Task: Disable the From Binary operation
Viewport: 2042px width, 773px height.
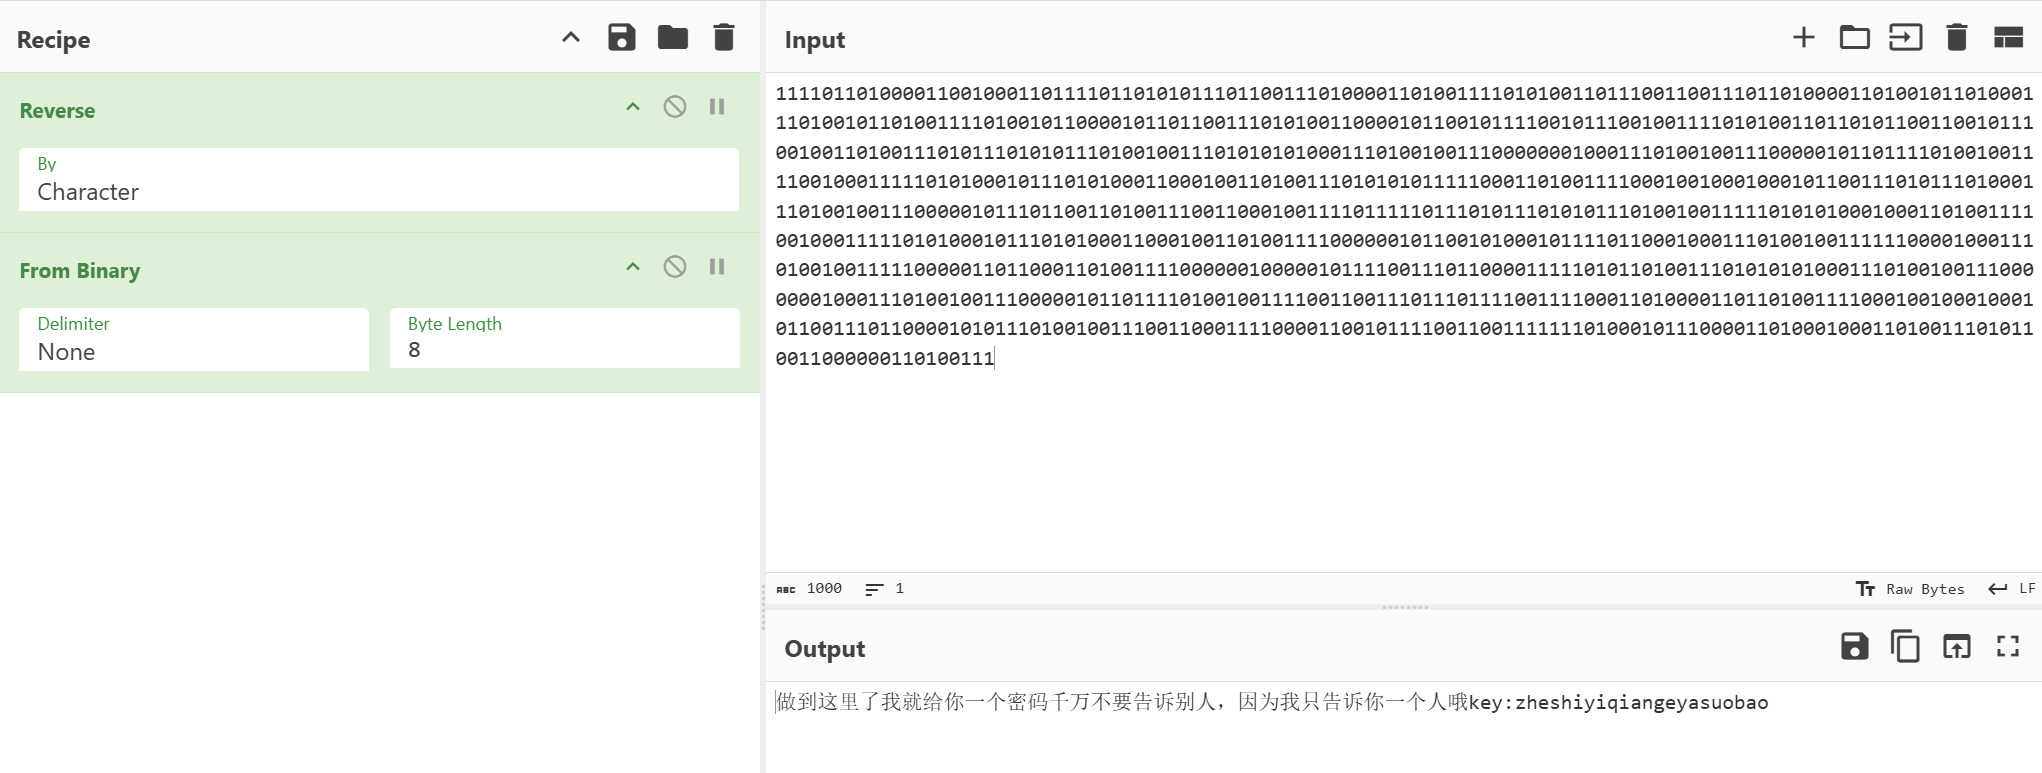Action: click(x=675, y=267)
